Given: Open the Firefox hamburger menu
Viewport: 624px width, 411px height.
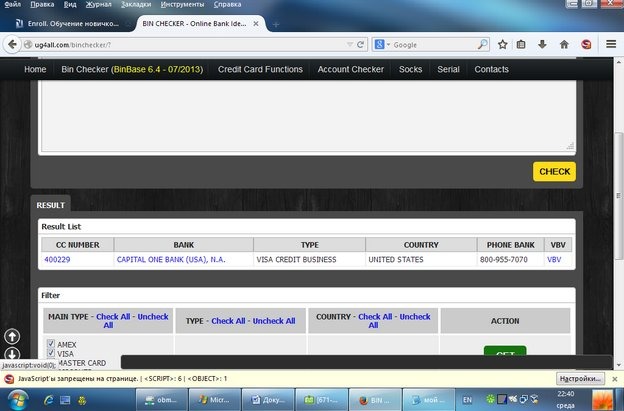Looking at the screenshot, I should [x=611, y=44].
